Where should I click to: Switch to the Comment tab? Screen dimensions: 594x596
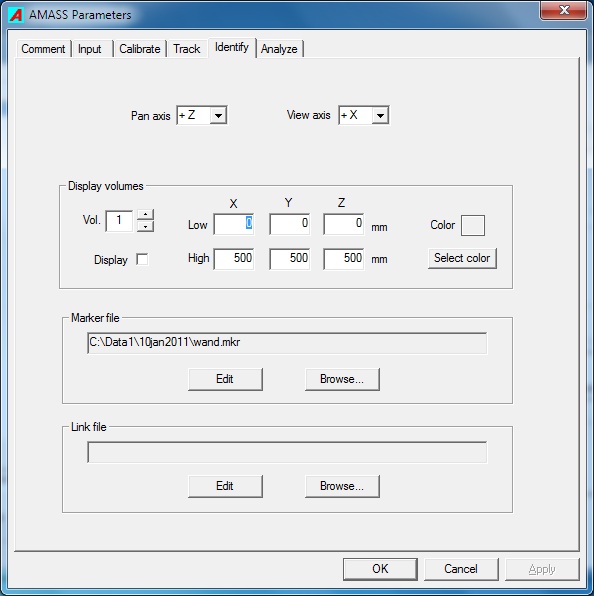pos(43,49)
